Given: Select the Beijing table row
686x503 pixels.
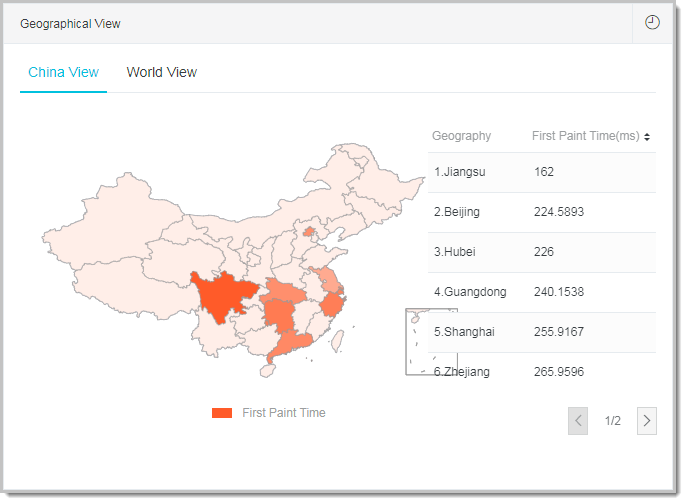Looking at the screenshot, I should (542, 212).
